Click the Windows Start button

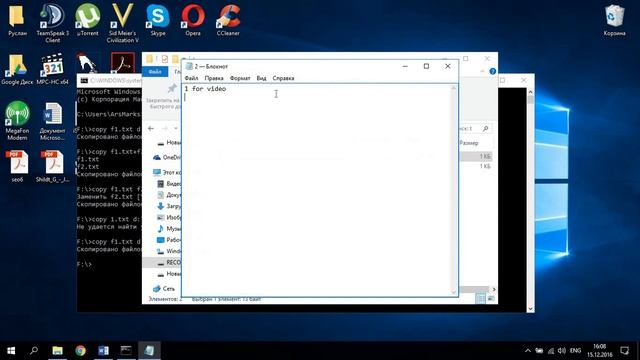tap(11, 351)
